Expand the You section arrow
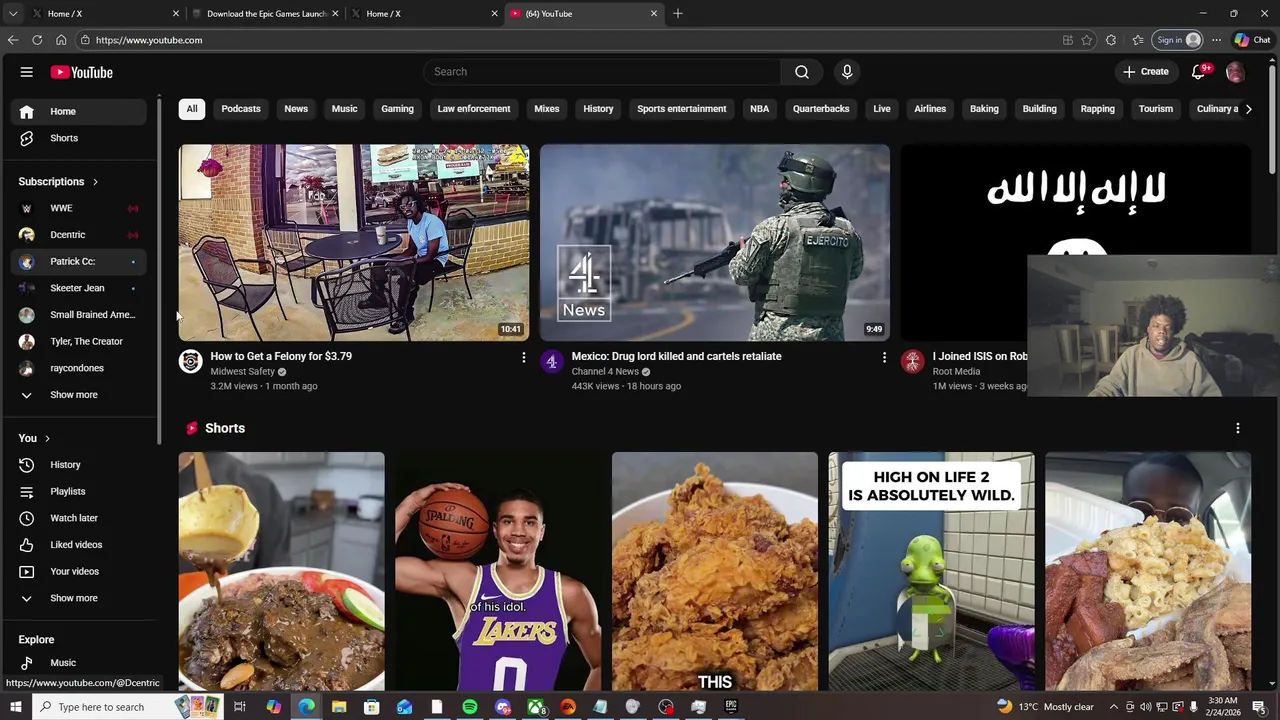This screenshot has width=1280, height=720. click(x=47, y=438)
